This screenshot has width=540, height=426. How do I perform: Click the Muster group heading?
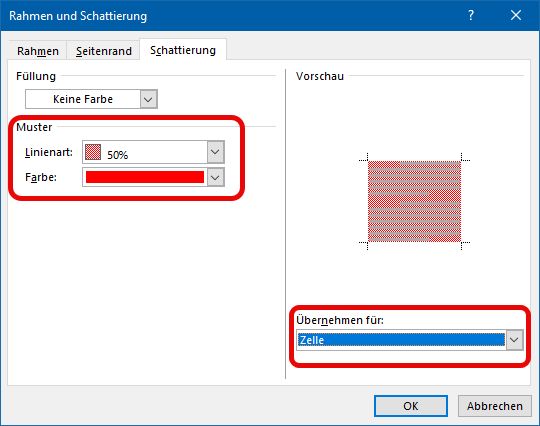(x=34, y=127)
